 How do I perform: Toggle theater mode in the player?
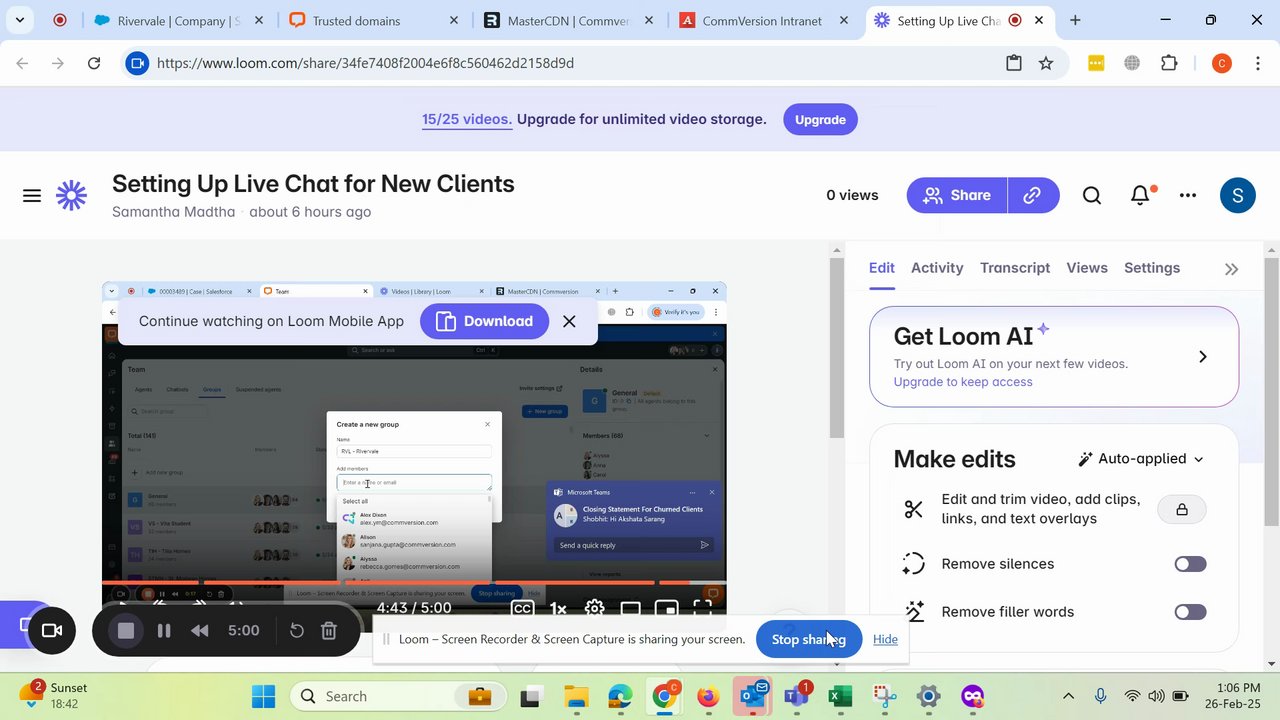630,608
